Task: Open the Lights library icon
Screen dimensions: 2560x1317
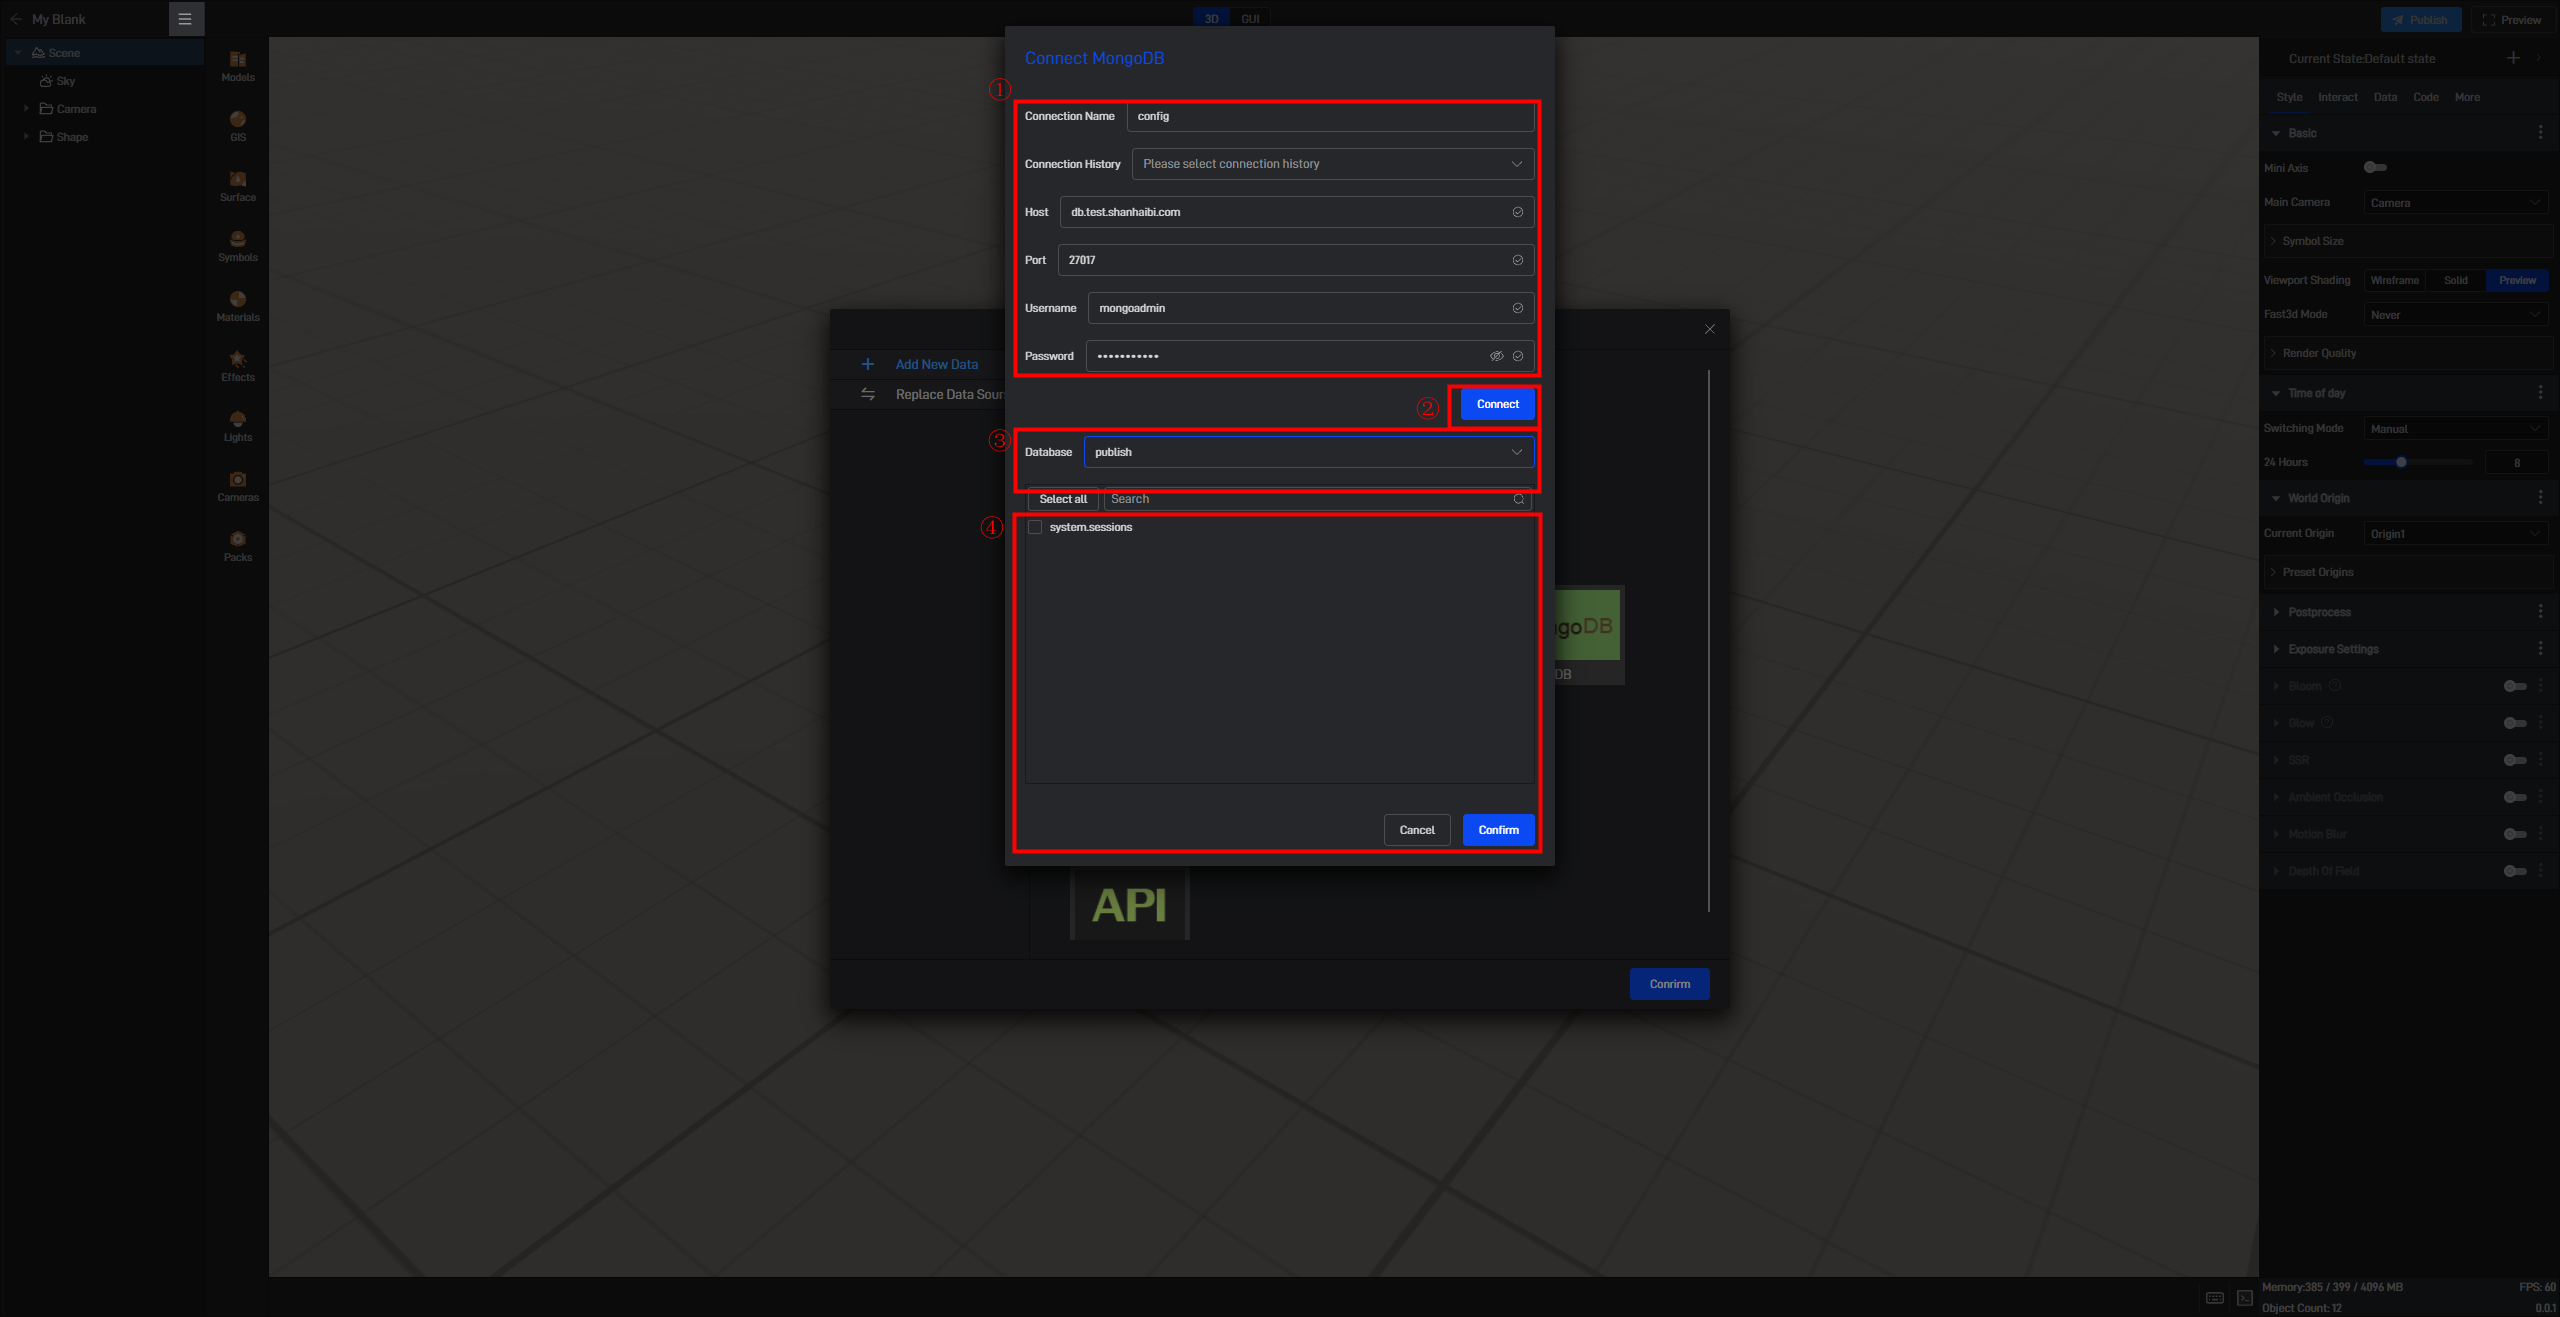Action: [x=238, y=426]
